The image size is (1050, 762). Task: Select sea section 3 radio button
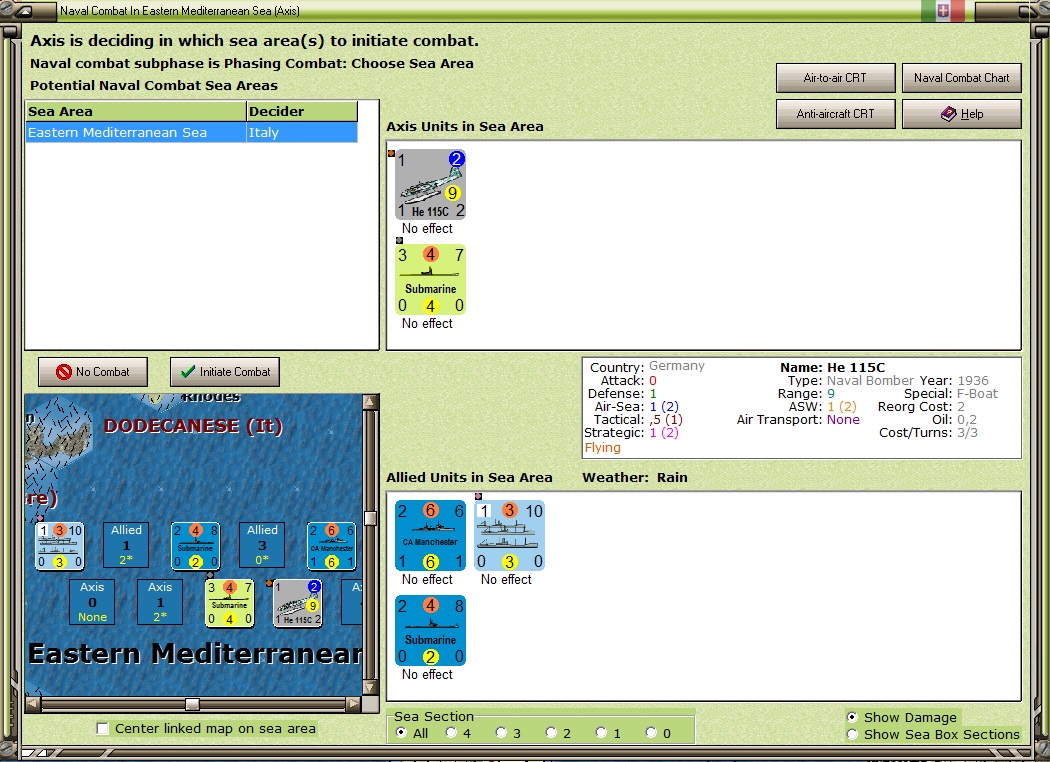click(501, 733)
